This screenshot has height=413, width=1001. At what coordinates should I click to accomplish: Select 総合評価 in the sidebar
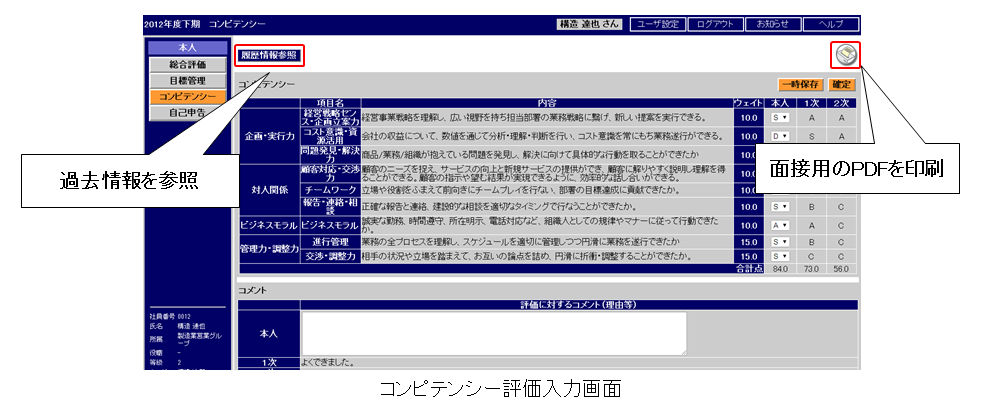point(187,65)
